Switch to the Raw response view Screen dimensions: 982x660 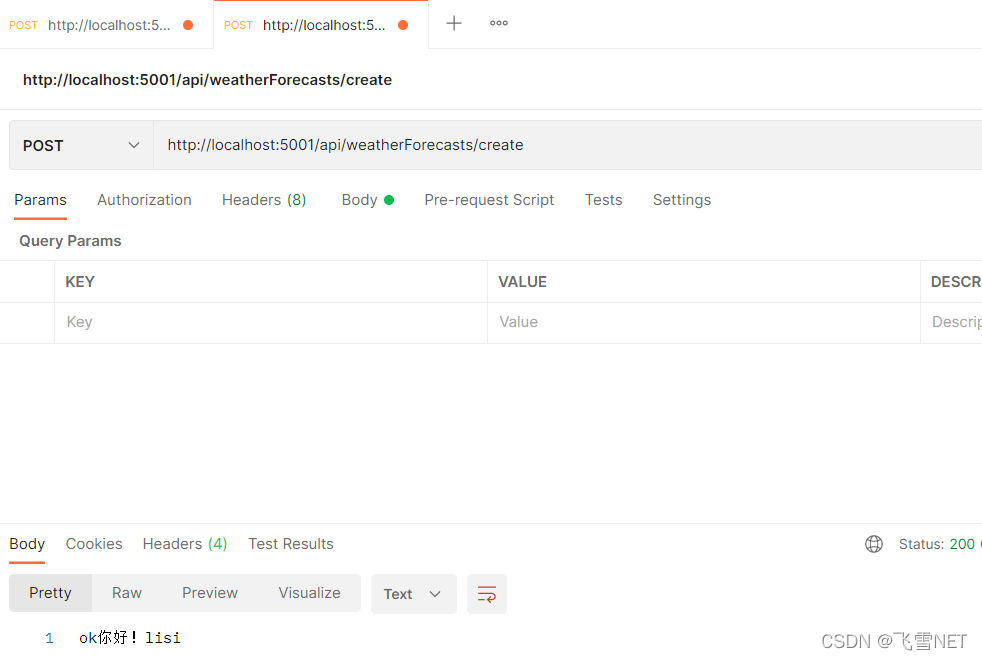click(x=126, y=593)
